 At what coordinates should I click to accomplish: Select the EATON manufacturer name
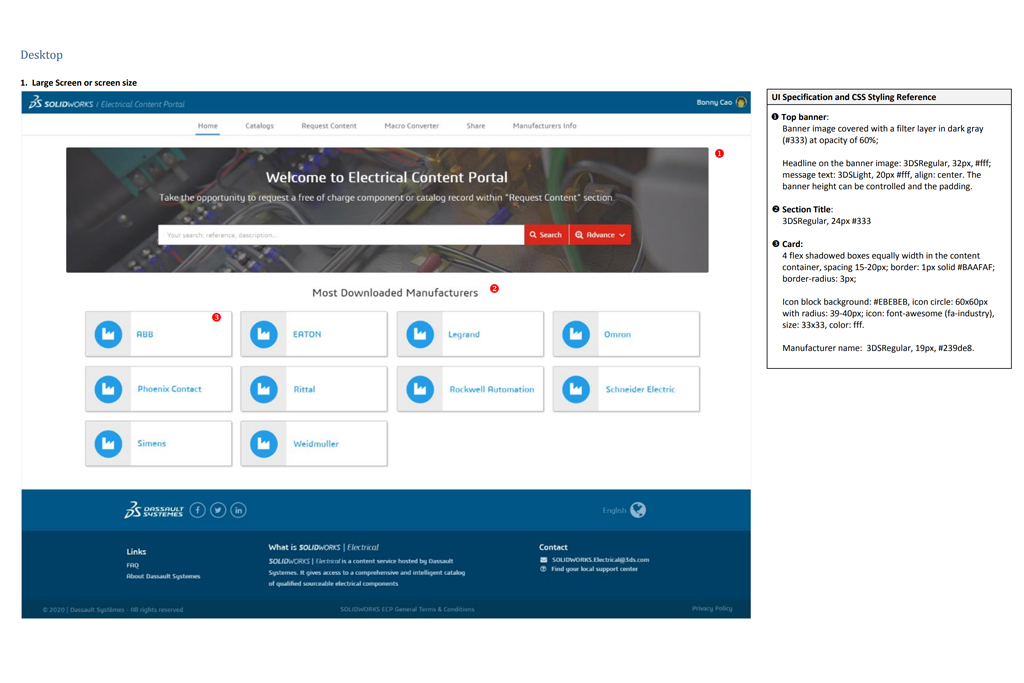(307, 334)
